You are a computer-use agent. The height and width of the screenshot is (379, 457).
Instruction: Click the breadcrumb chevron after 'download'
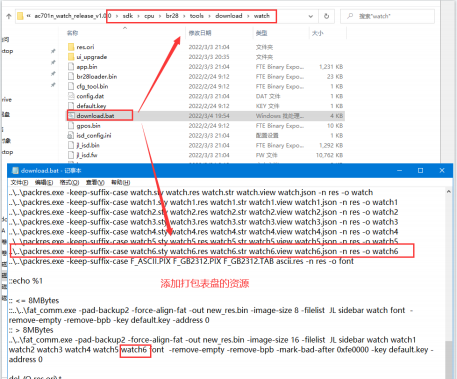[248, 16]
